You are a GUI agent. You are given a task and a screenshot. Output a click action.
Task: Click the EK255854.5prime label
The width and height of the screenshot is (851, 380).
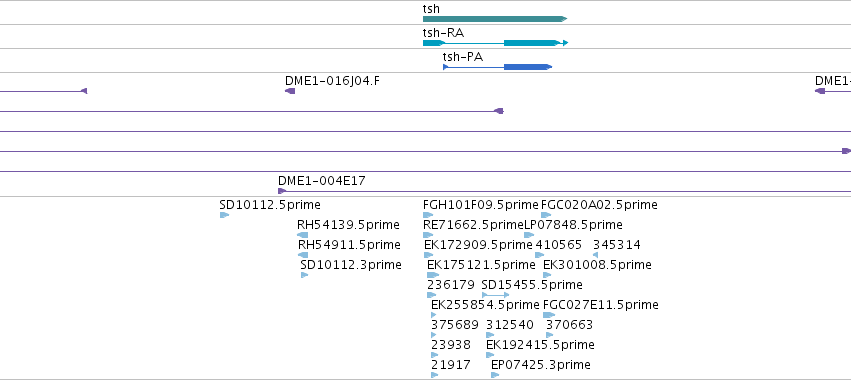pyautogui.click(x=485, y=305)
